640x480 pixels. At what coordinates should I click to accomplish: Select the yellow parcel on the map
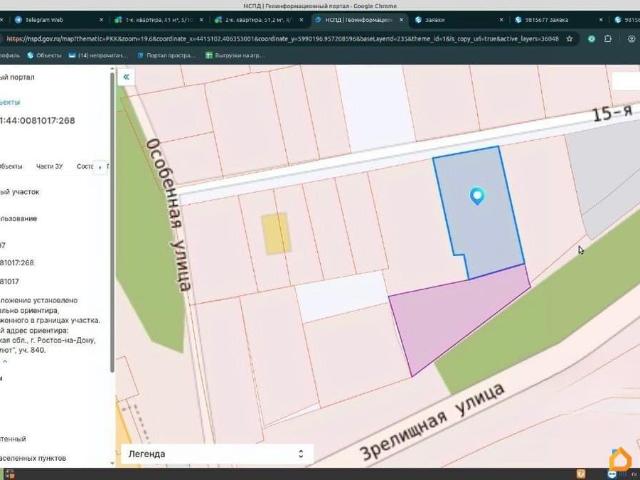coord(276,234)
